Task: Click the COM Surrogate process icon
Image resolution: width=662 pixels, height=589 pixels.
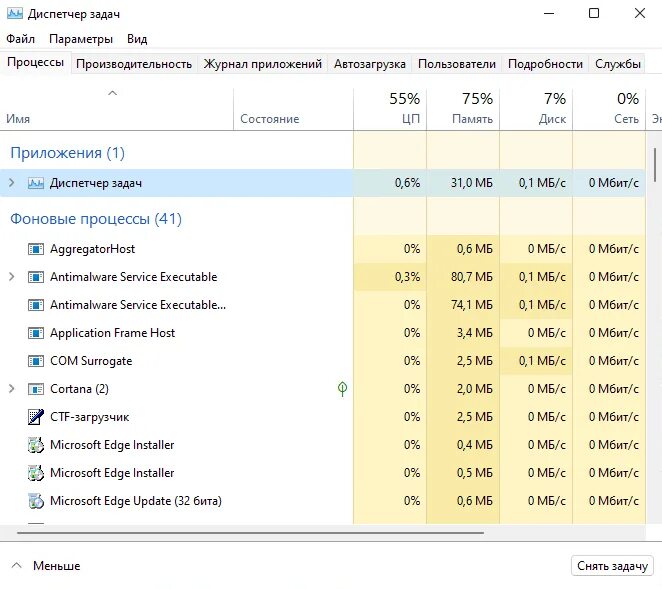Action: [36, 361]
